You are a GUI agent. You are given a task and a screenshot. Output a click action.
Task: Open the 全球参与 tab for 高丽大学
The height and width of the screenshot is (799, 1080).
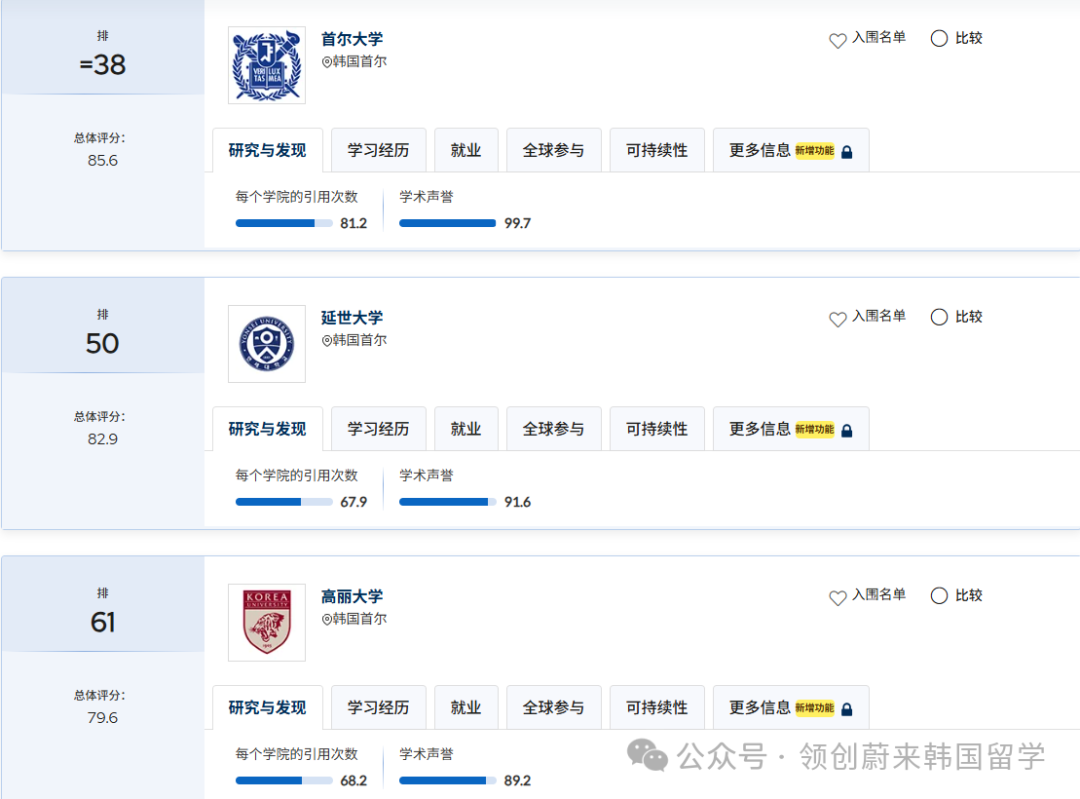[553, 708]
